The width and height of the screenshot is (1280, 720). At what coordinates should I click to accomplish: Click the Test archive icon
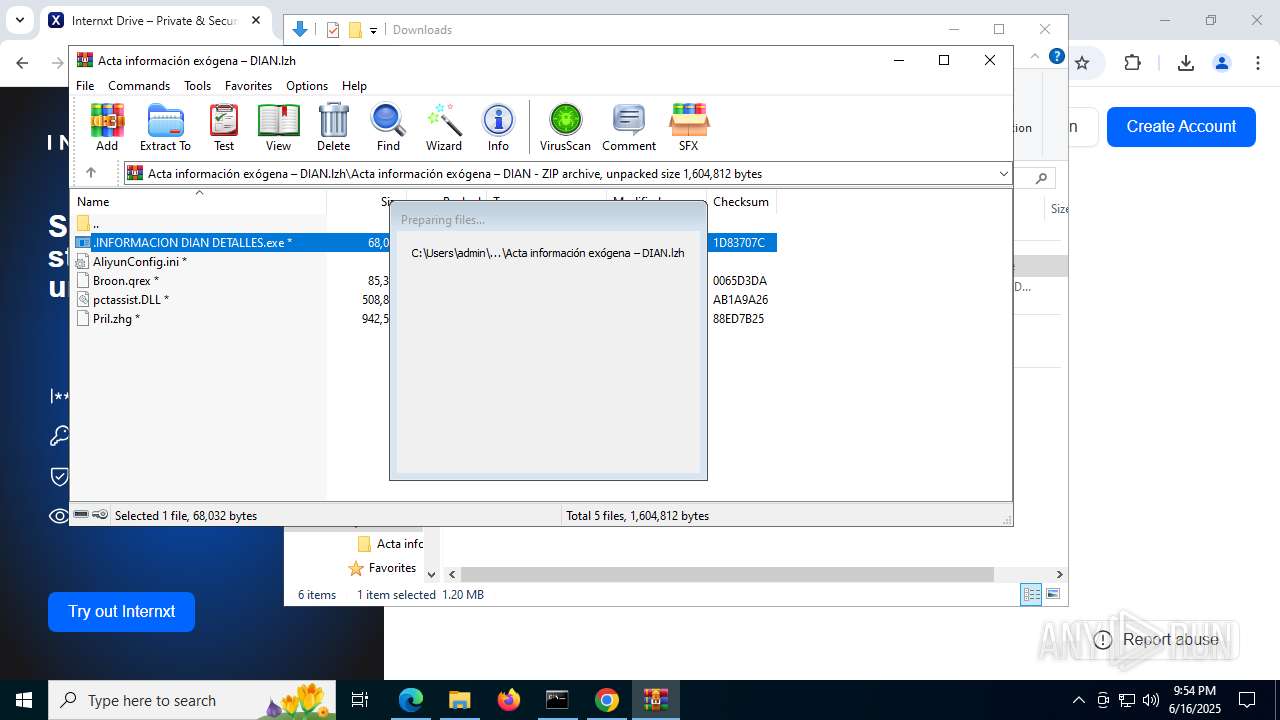pos(224,127)
